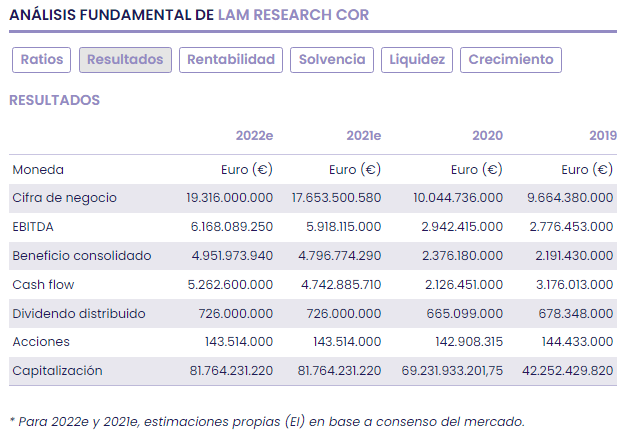Click the shares value 142.908.315
Viewport: 631px width, 438px height.
(x=469, y=342)
